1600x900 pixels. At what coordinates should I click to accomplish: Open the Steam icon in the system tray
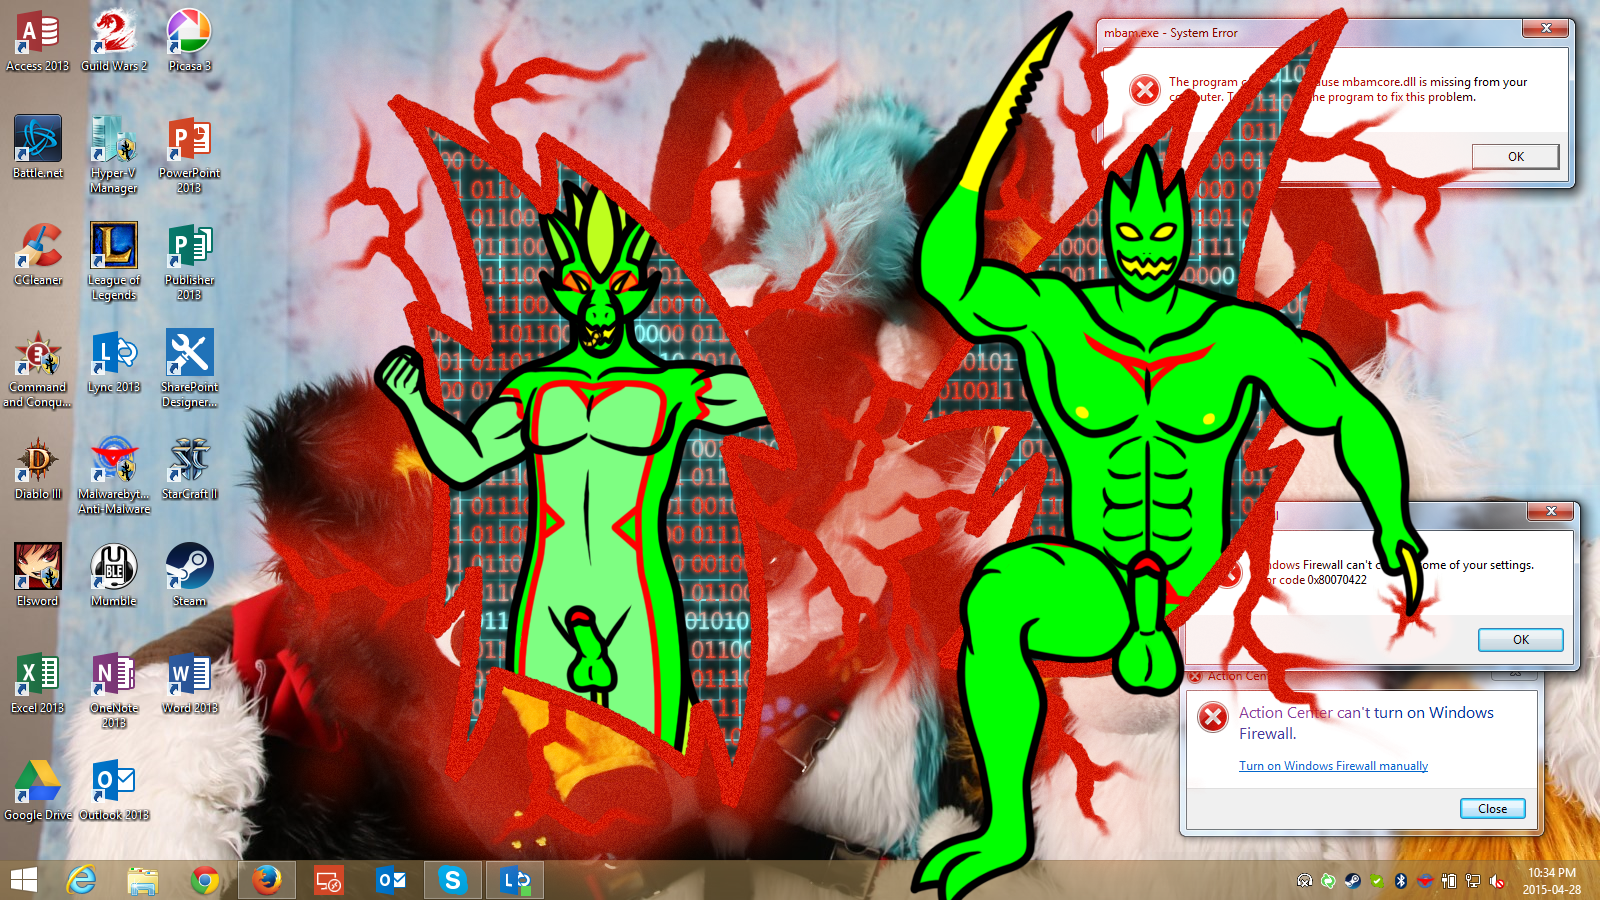(x=1352, y=881)
